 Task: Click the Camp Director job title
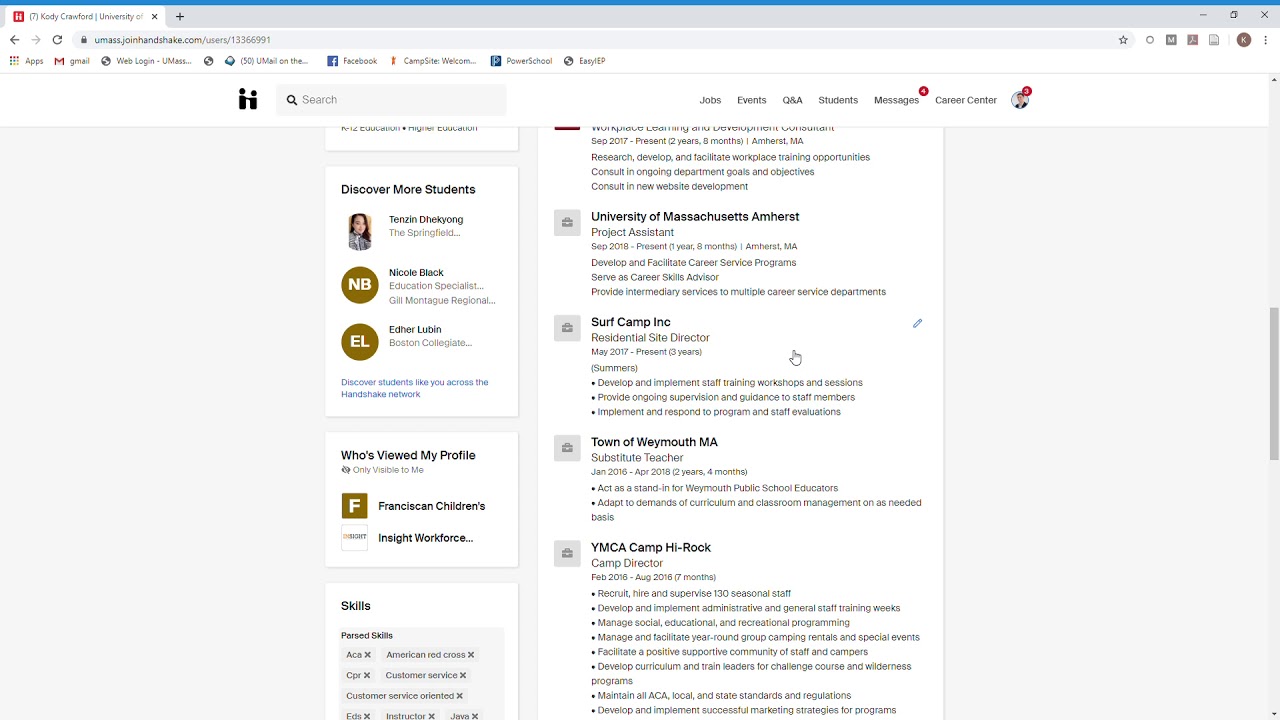[627, 563]
